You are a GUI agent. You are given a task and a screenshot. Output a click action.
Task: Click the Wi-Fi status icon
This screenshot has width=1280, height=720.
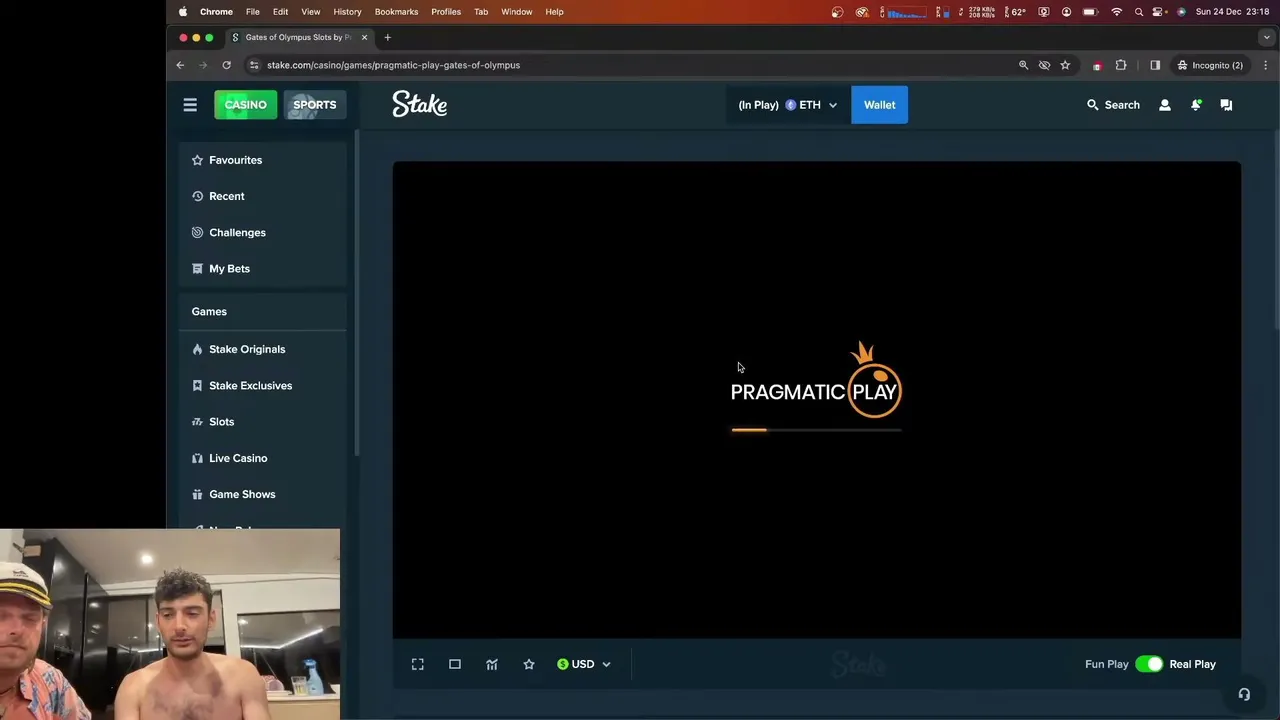1117,12
